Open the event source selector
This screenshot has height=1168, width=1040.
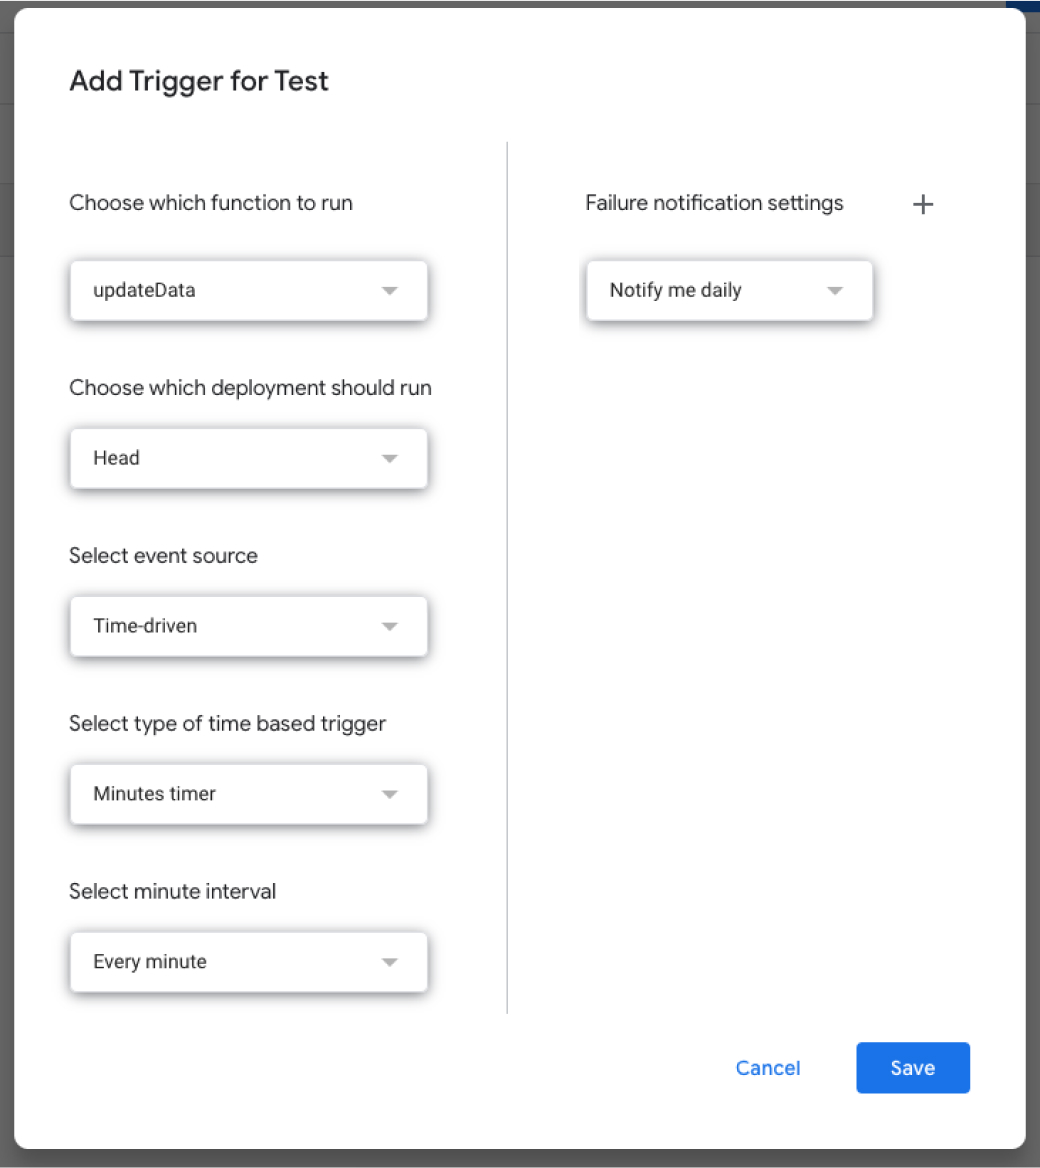click(248, 626)
